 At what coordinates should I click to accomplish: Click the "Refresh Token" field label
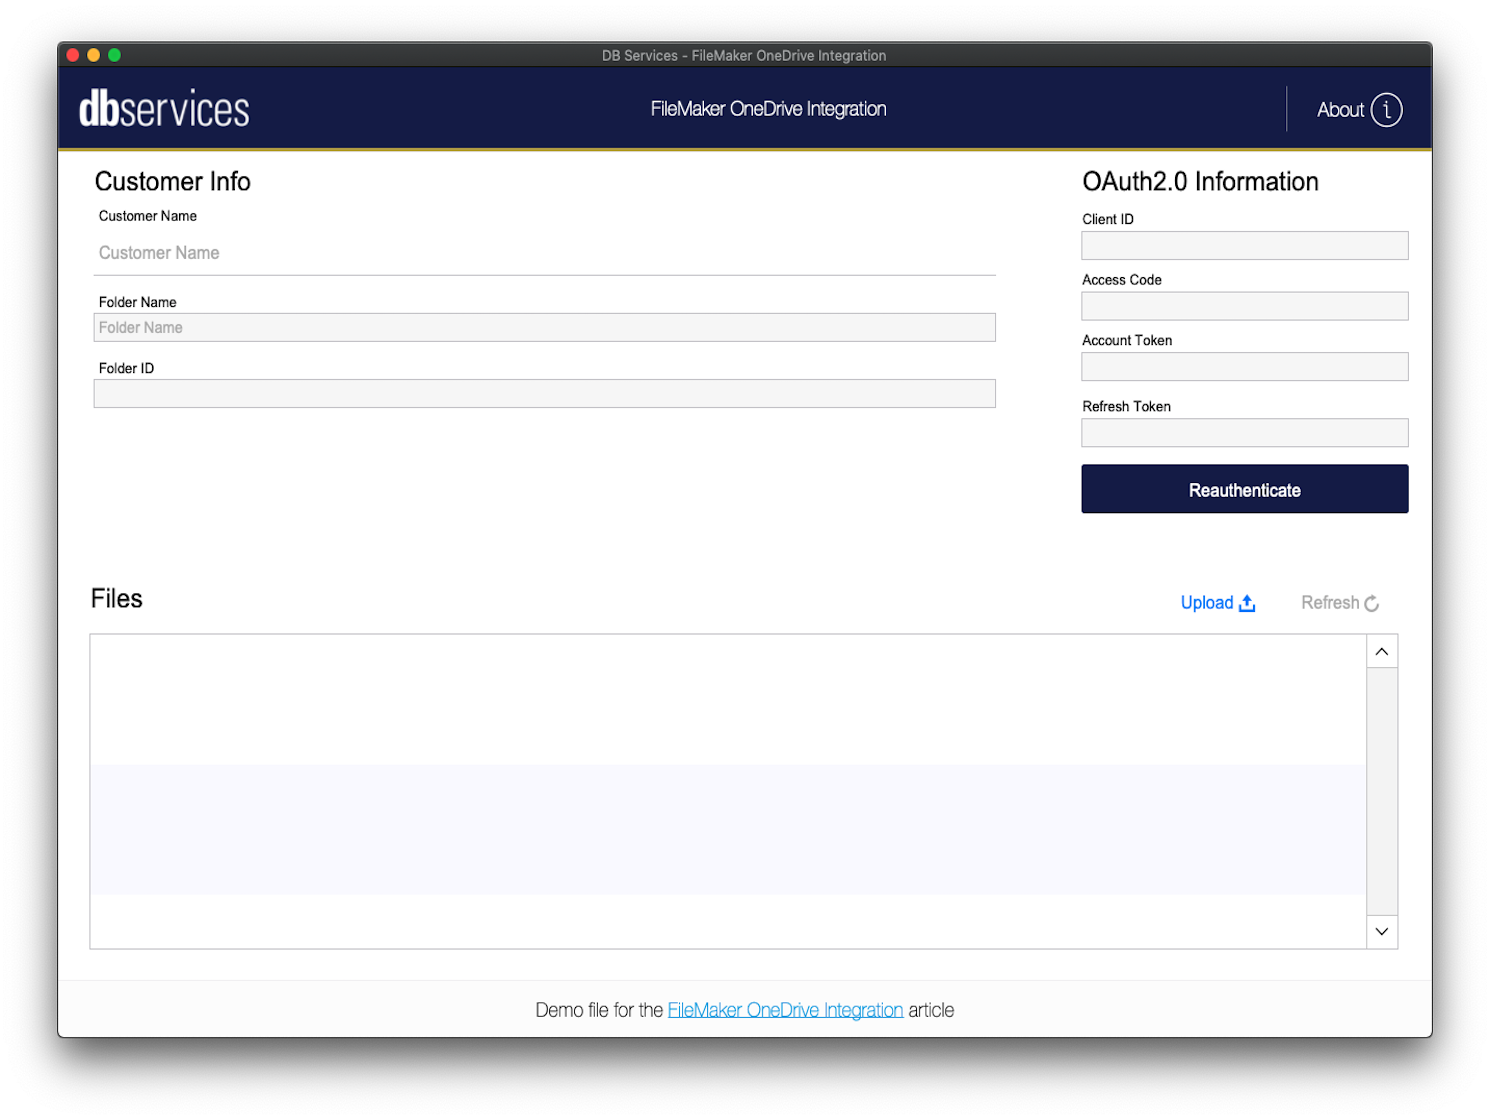(x=1126, y=406)
